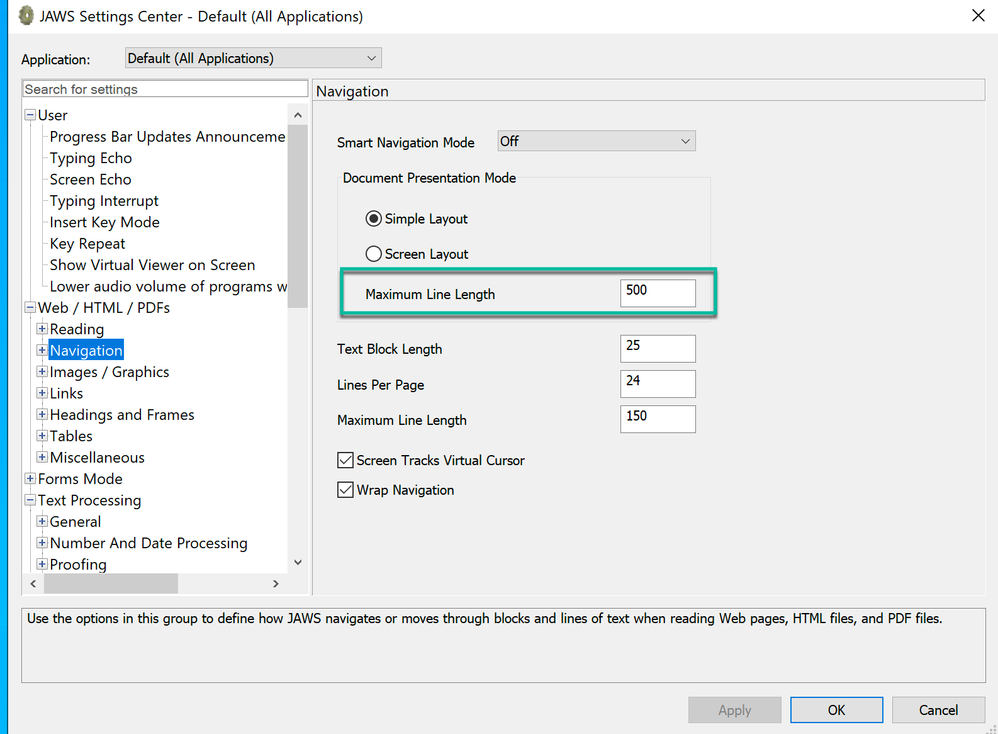Choose the Screen Layout radio button
998x734 pixels.
pos(374,254)
